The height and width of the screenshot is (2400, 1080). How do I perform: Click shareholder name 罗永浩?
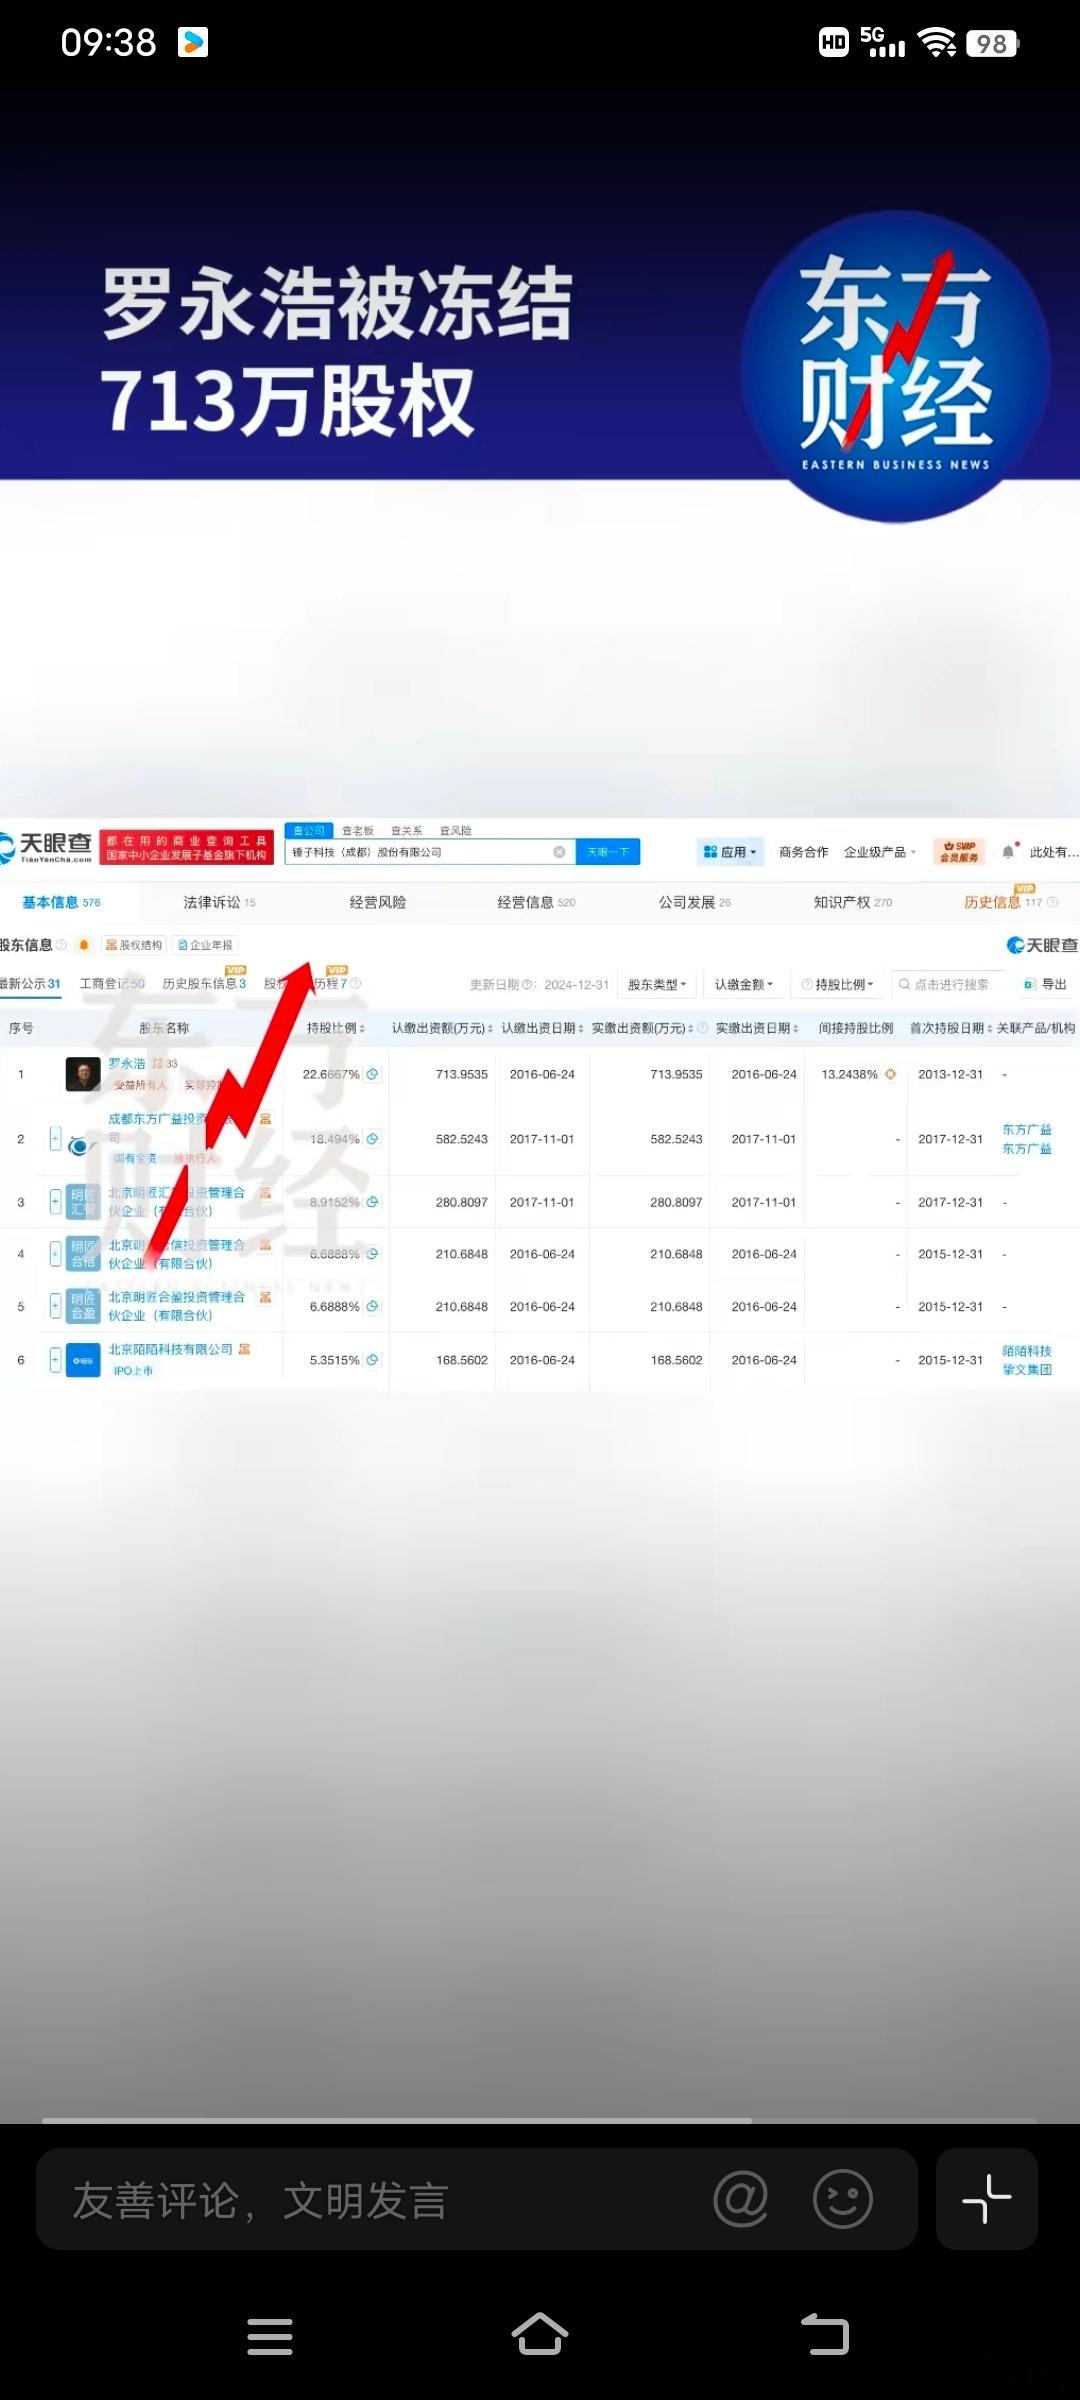point(127,1063)
